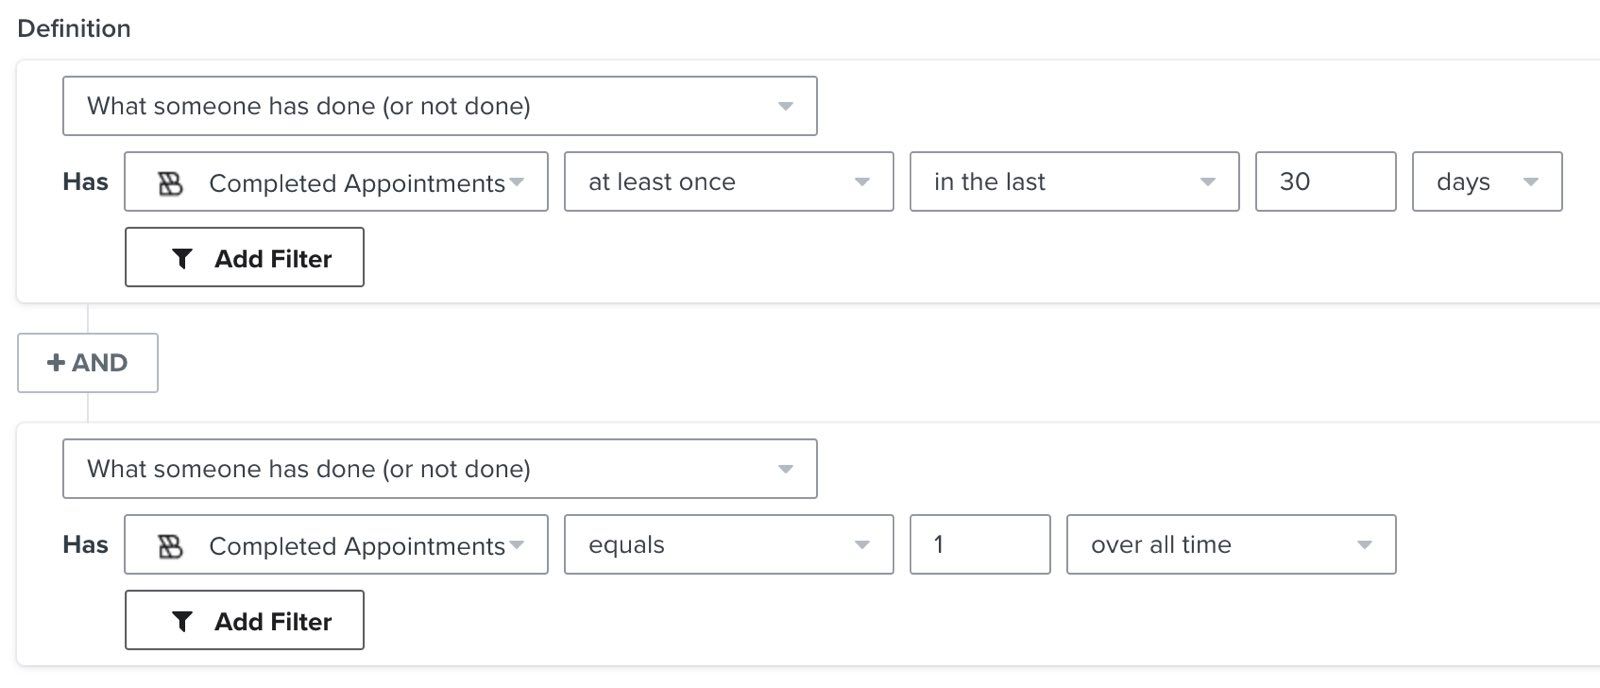The image size is (1600, 688).
Task: Click the filter funnel icon in first Add Filter
Action: [181, 257]
